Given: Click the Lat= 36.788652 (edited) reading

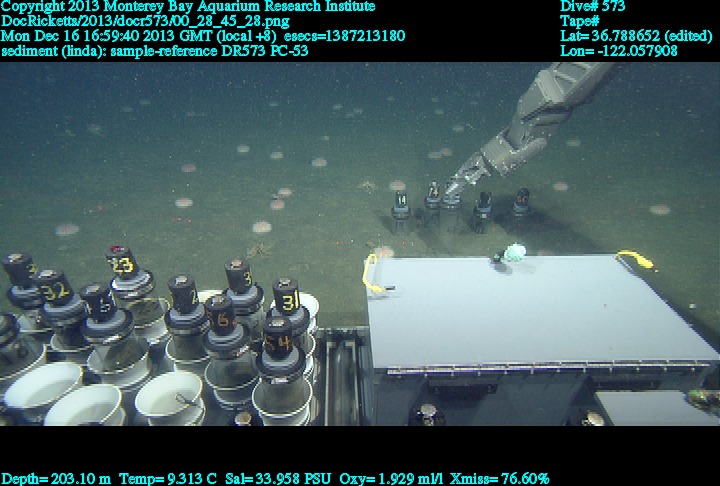Looking at the screenshot, I should [x=636, y=36].
